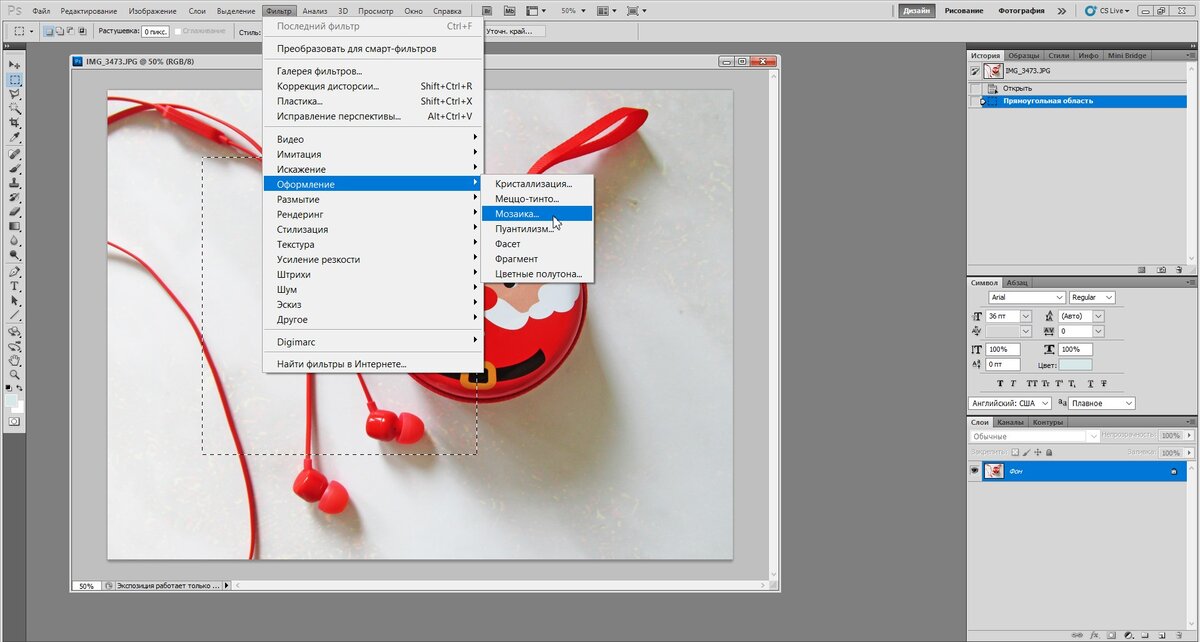
Task: Delete layer trash icon in Layers panel
Action: 1179,635
